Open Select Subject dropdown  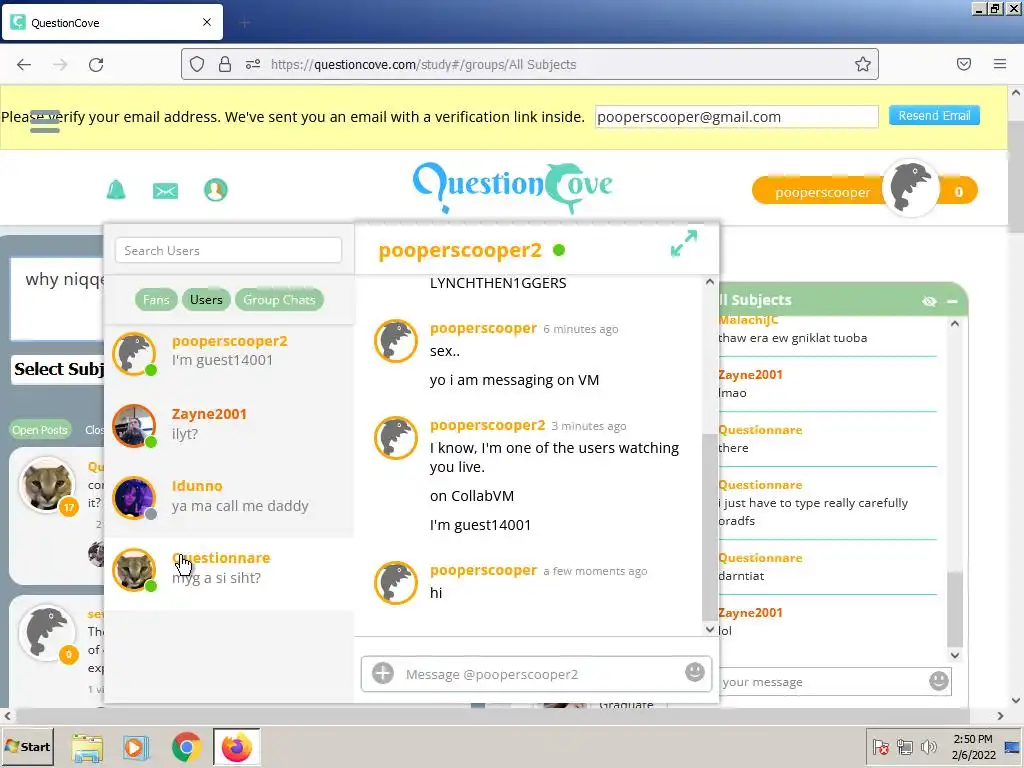point(59,370)
